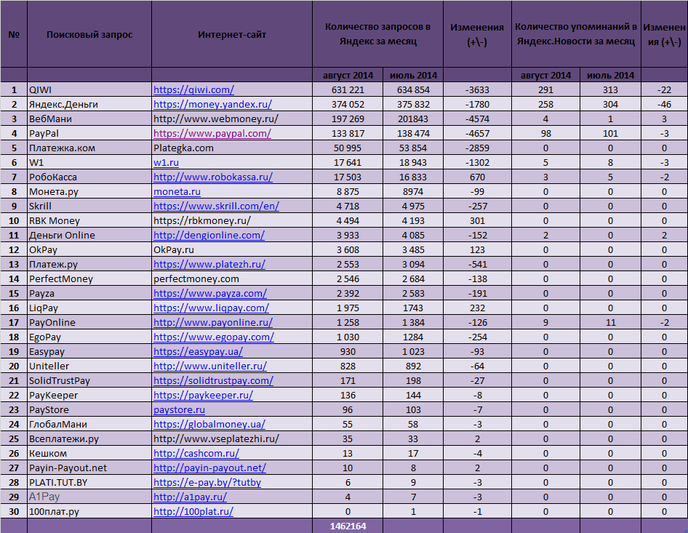Click the ВебМани cell
The image size is (688, 533).
point(90,118)
